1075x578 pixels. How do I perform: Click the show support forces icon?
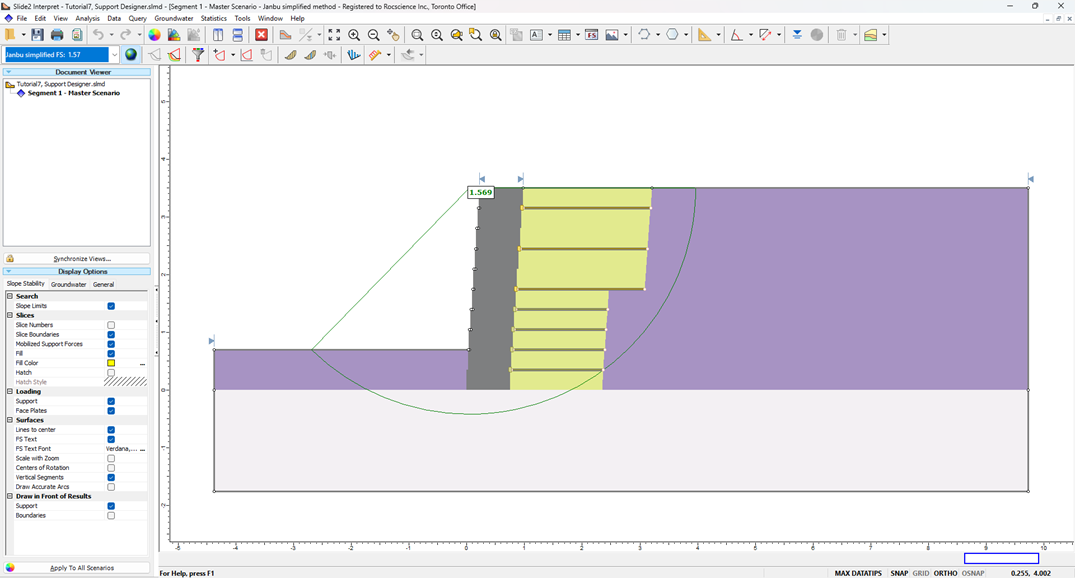point(354,55)
